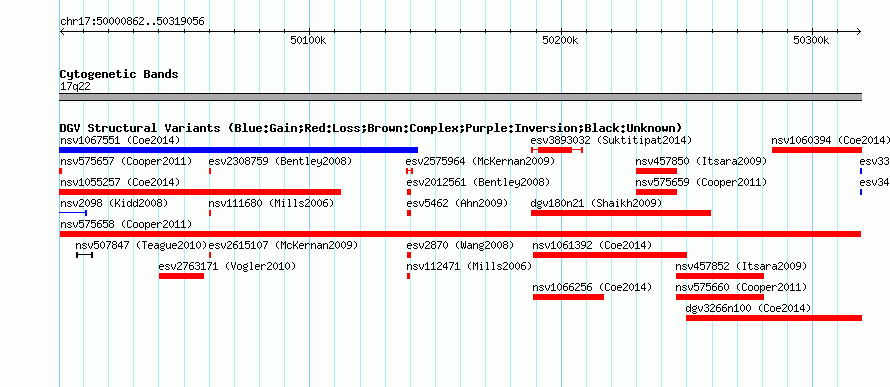This screenshot has height=387, width=890.
Task: Open nsv507847 (Teague2010) variant
Action: (x=141, y=245)
